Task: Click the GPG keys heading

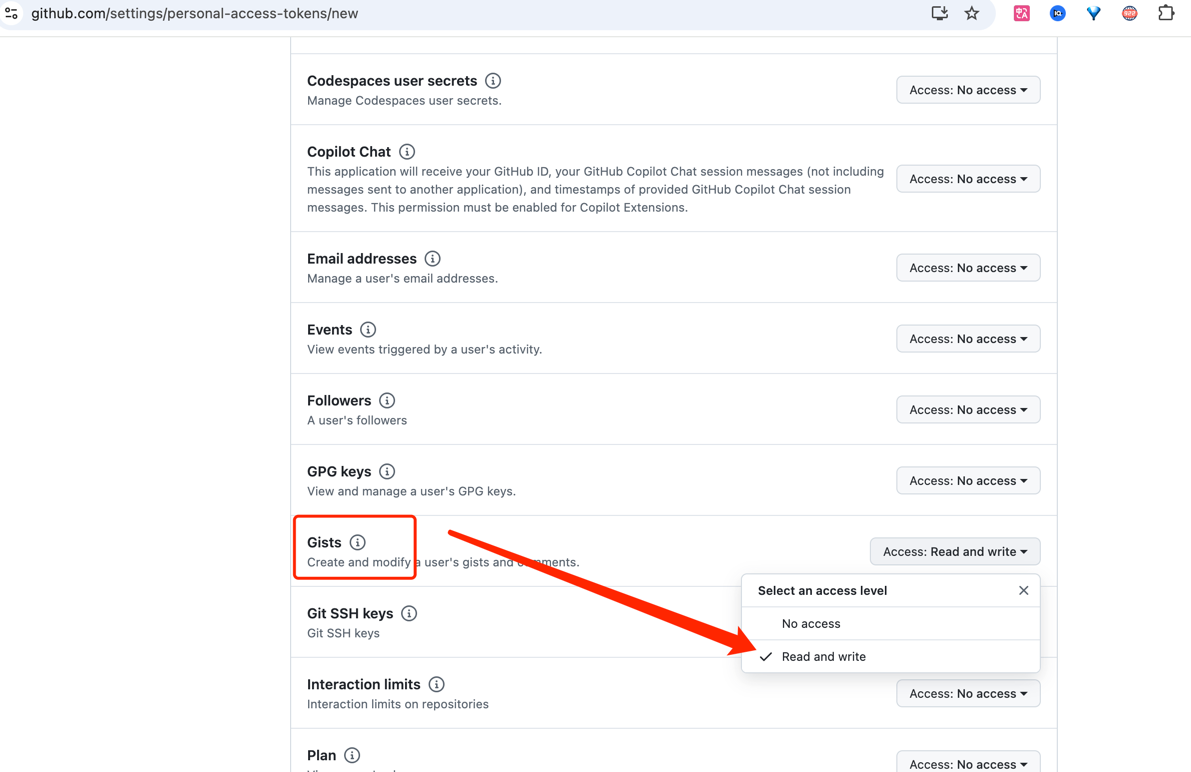Action: tap(339, 471)
